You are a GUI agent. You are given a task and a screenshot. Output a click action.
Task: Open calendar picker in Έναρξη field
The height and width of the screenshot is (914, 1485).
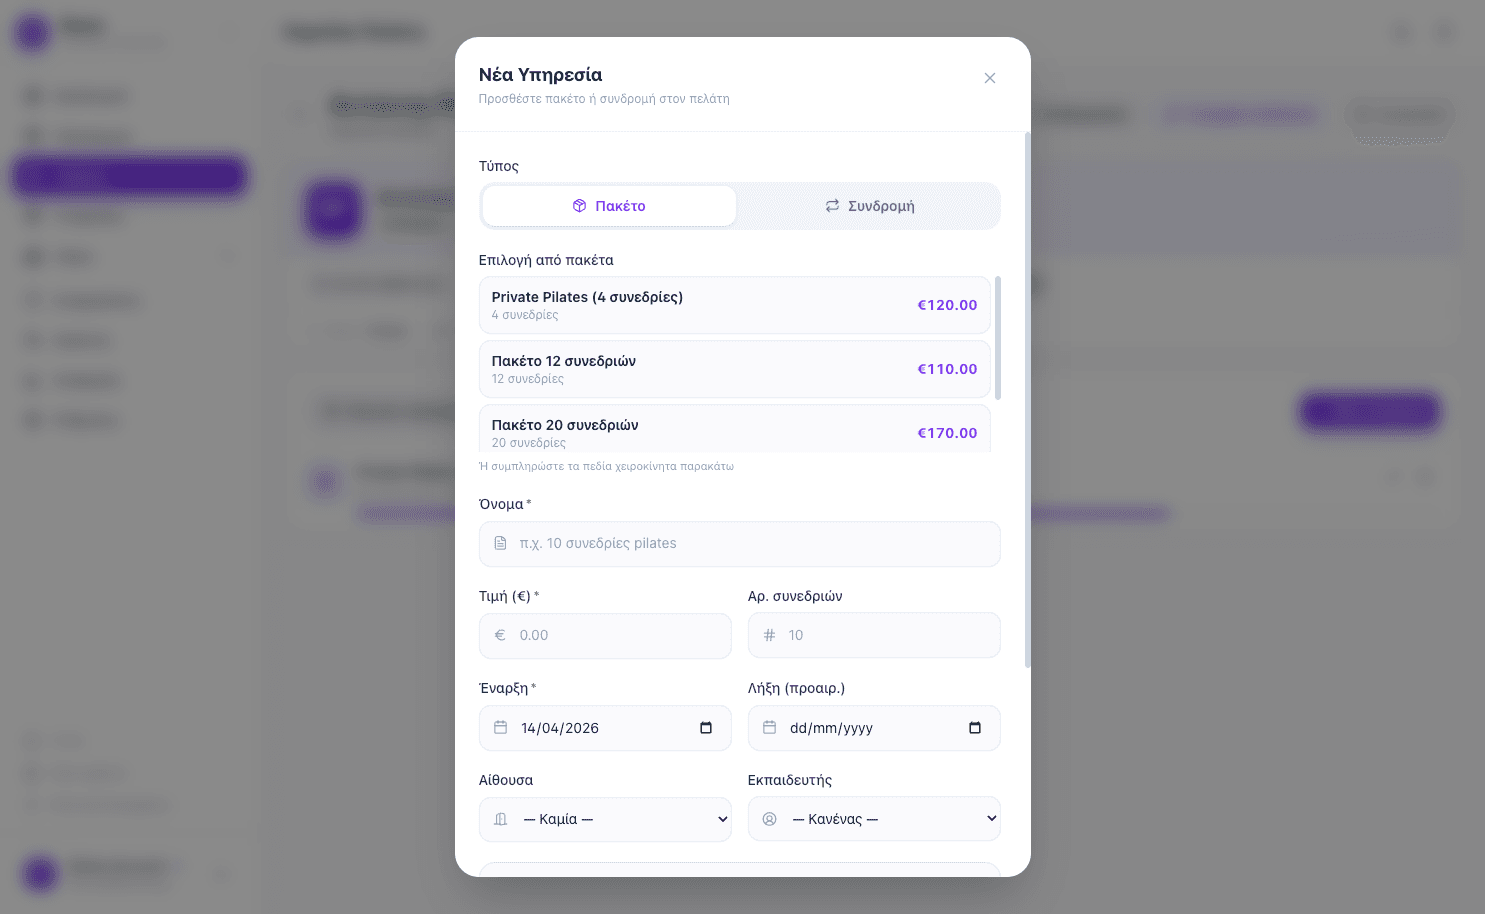tap(706, 728)
